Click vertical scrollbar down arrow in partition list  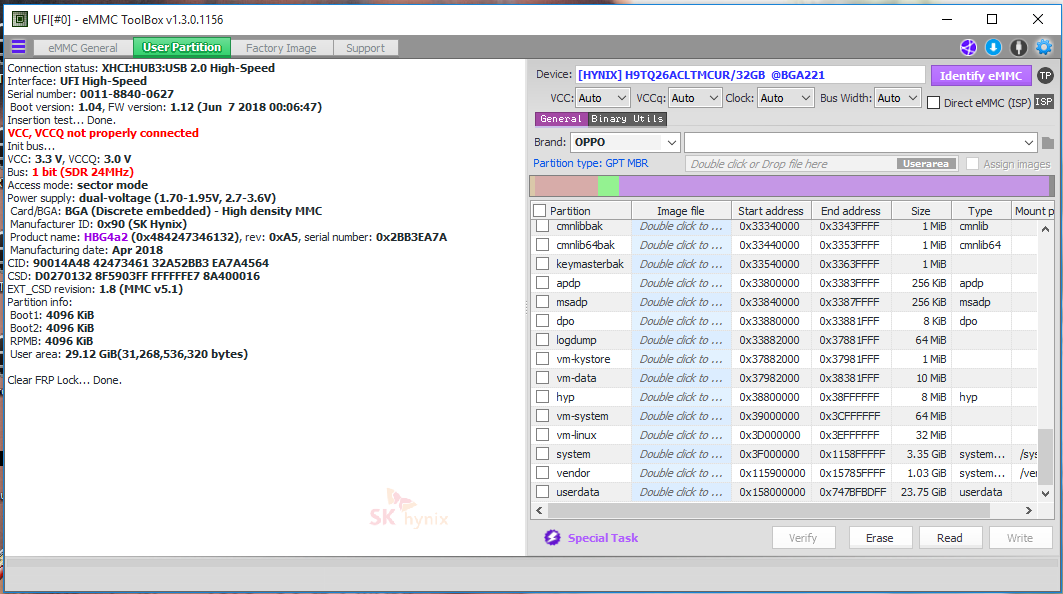pos(1045,494)
